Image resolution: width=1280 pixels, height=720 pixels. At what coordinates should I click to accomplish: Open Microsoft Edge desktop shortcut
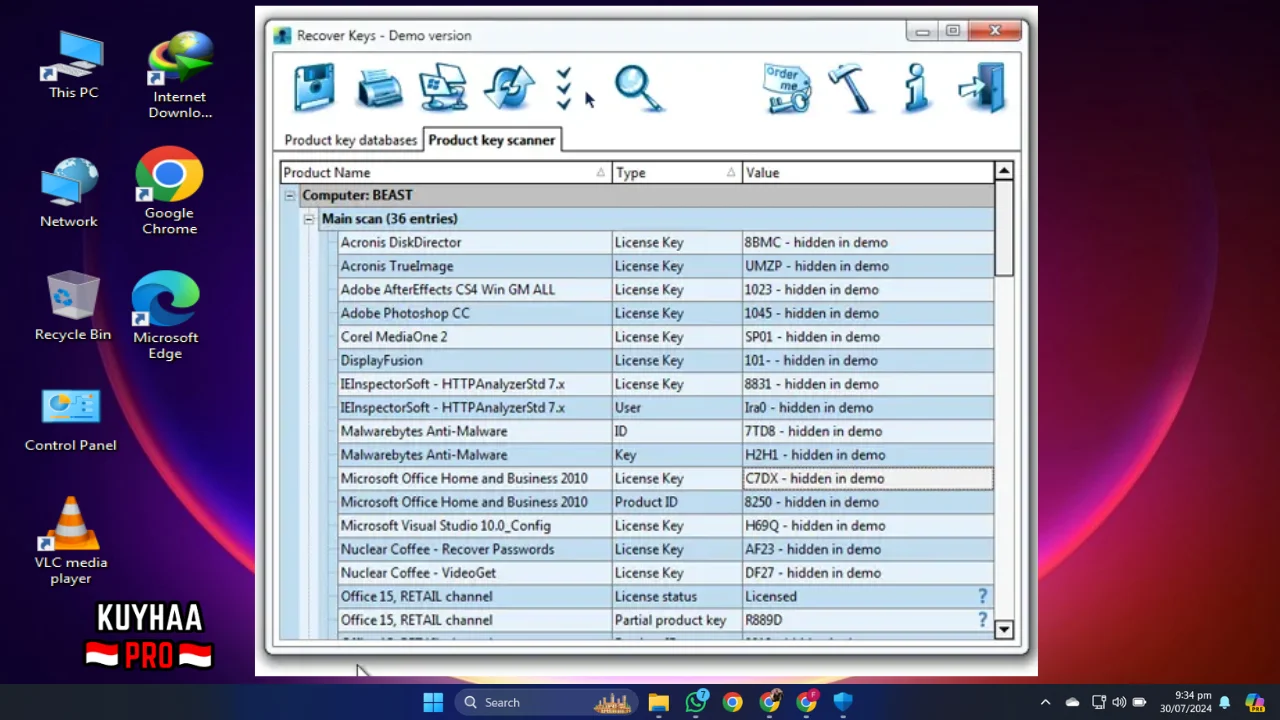[166, 316]
